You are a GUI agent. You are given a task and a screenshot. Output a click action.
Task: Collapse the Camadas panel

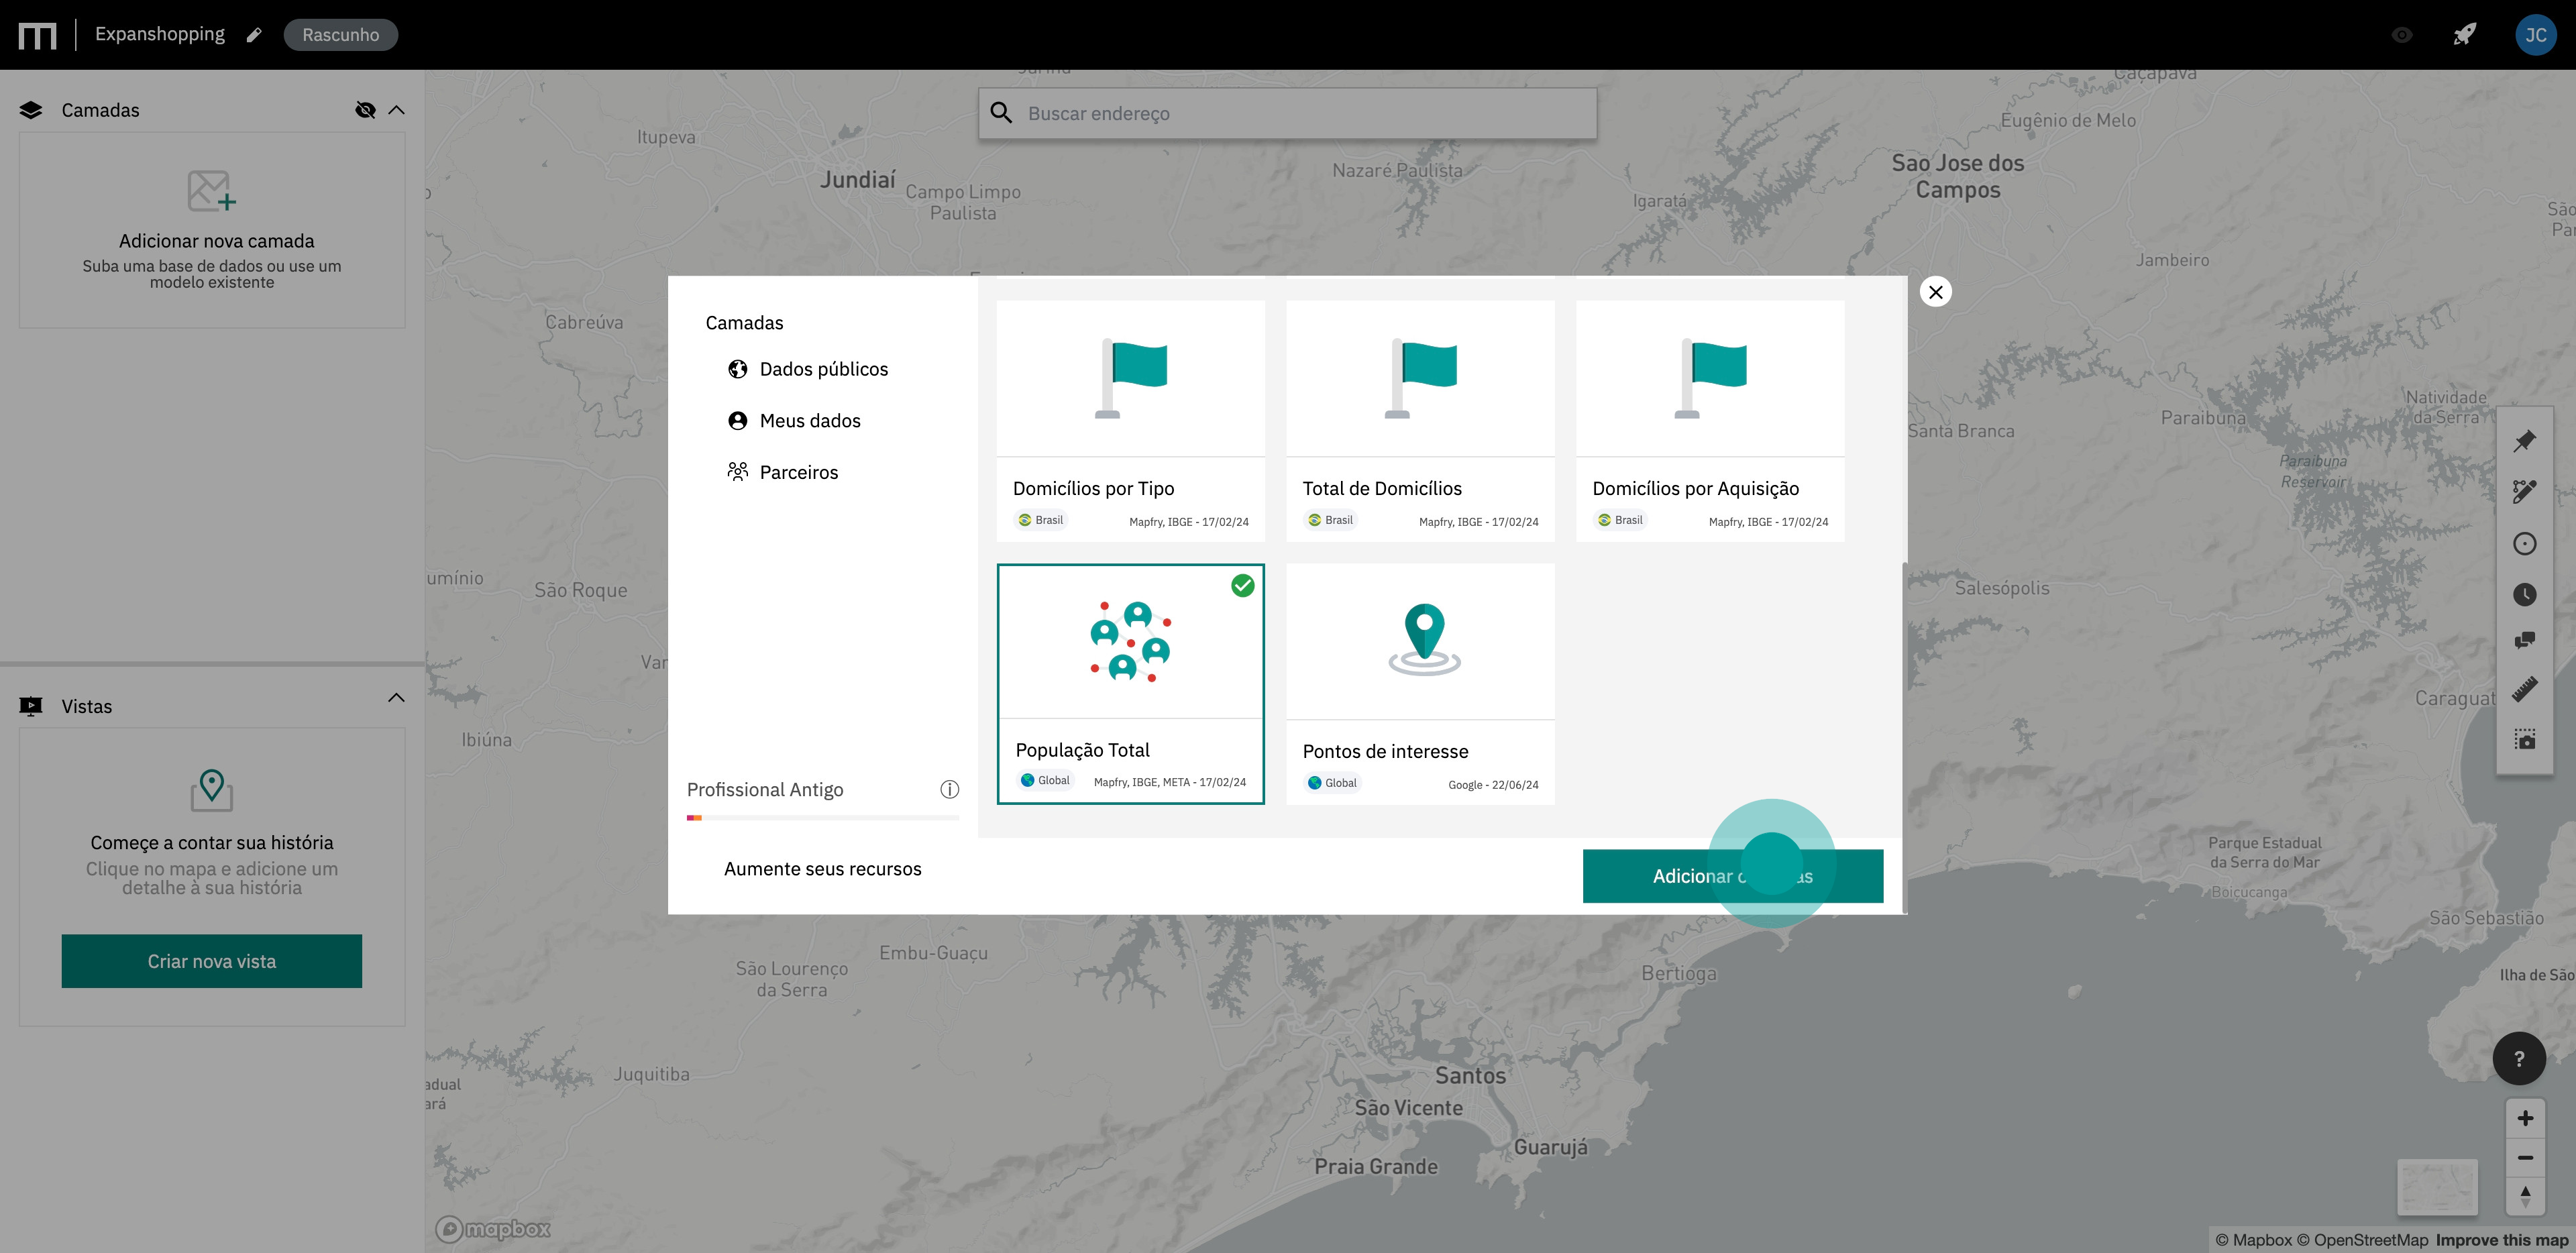click(397, 110)
